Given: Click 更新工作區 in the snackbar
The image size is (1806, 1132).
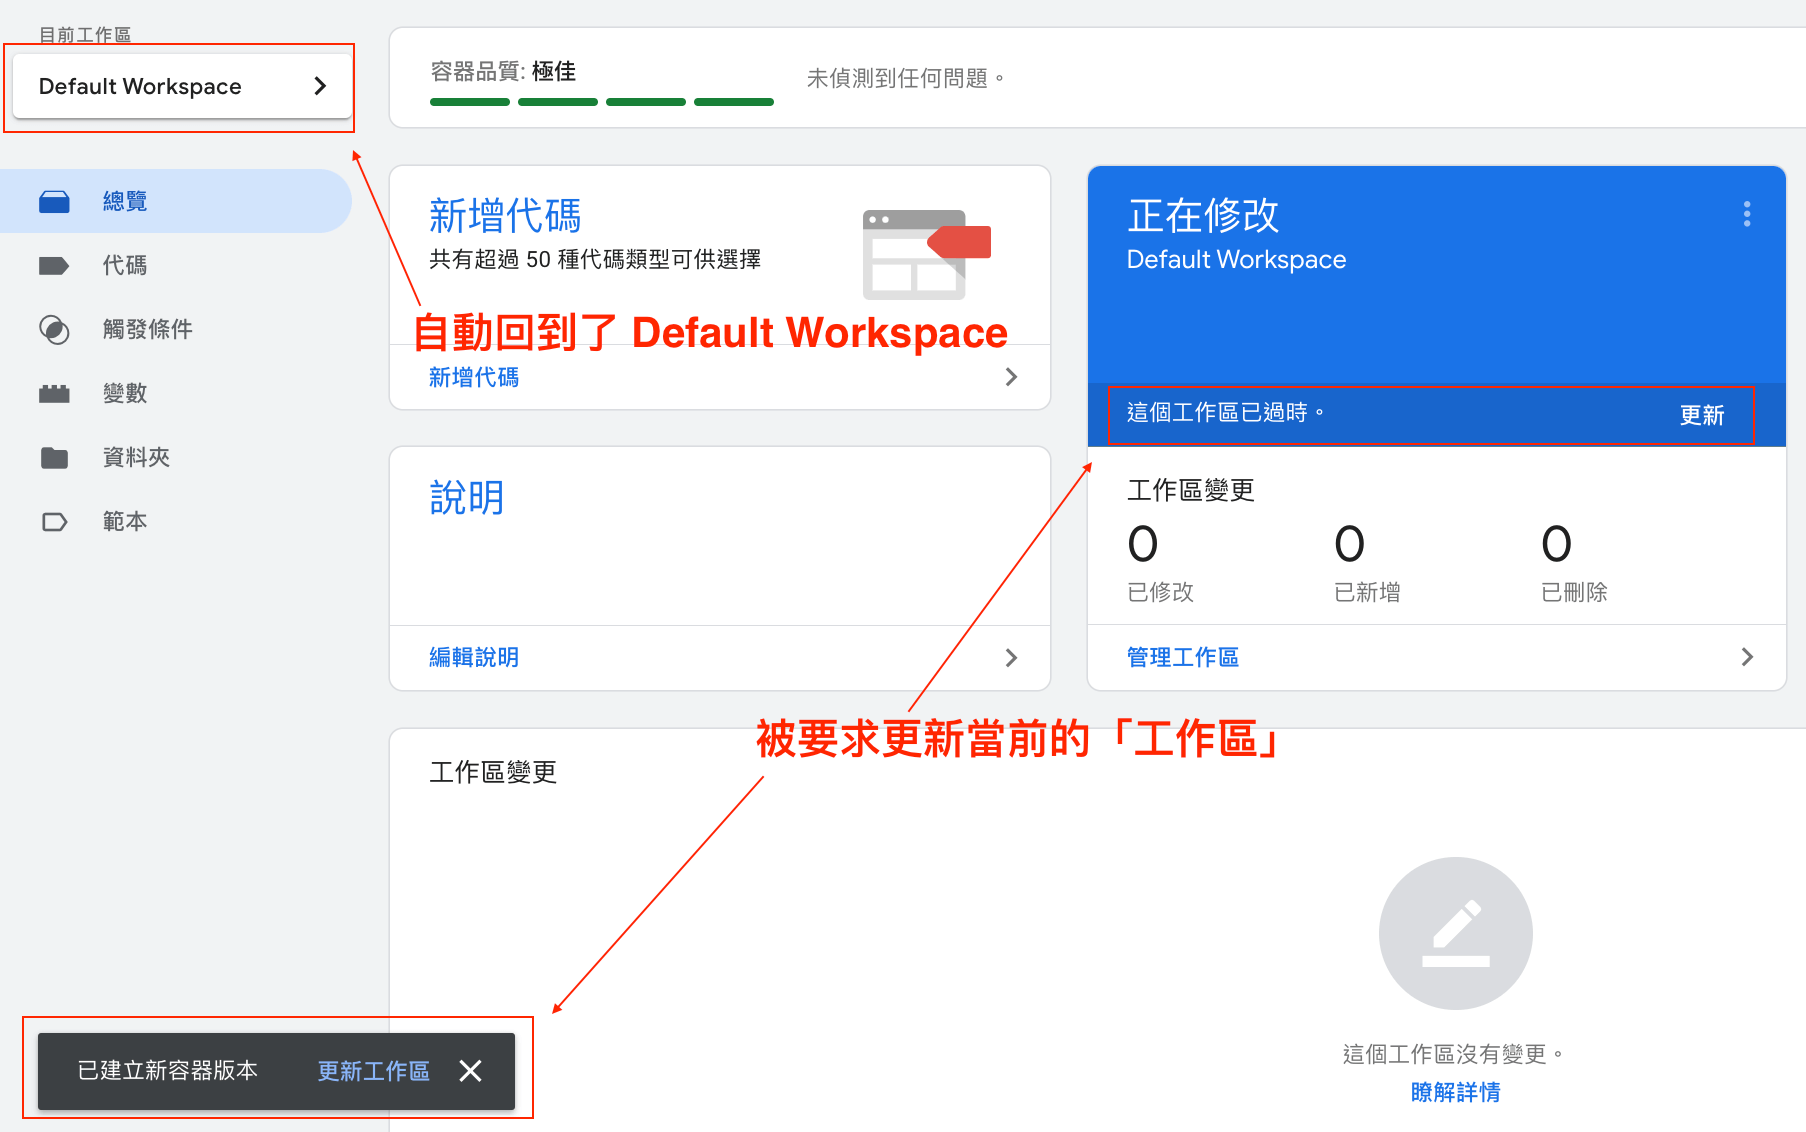Looking at the screenshot, I should pyautogui.click(x=373, y=1071).
